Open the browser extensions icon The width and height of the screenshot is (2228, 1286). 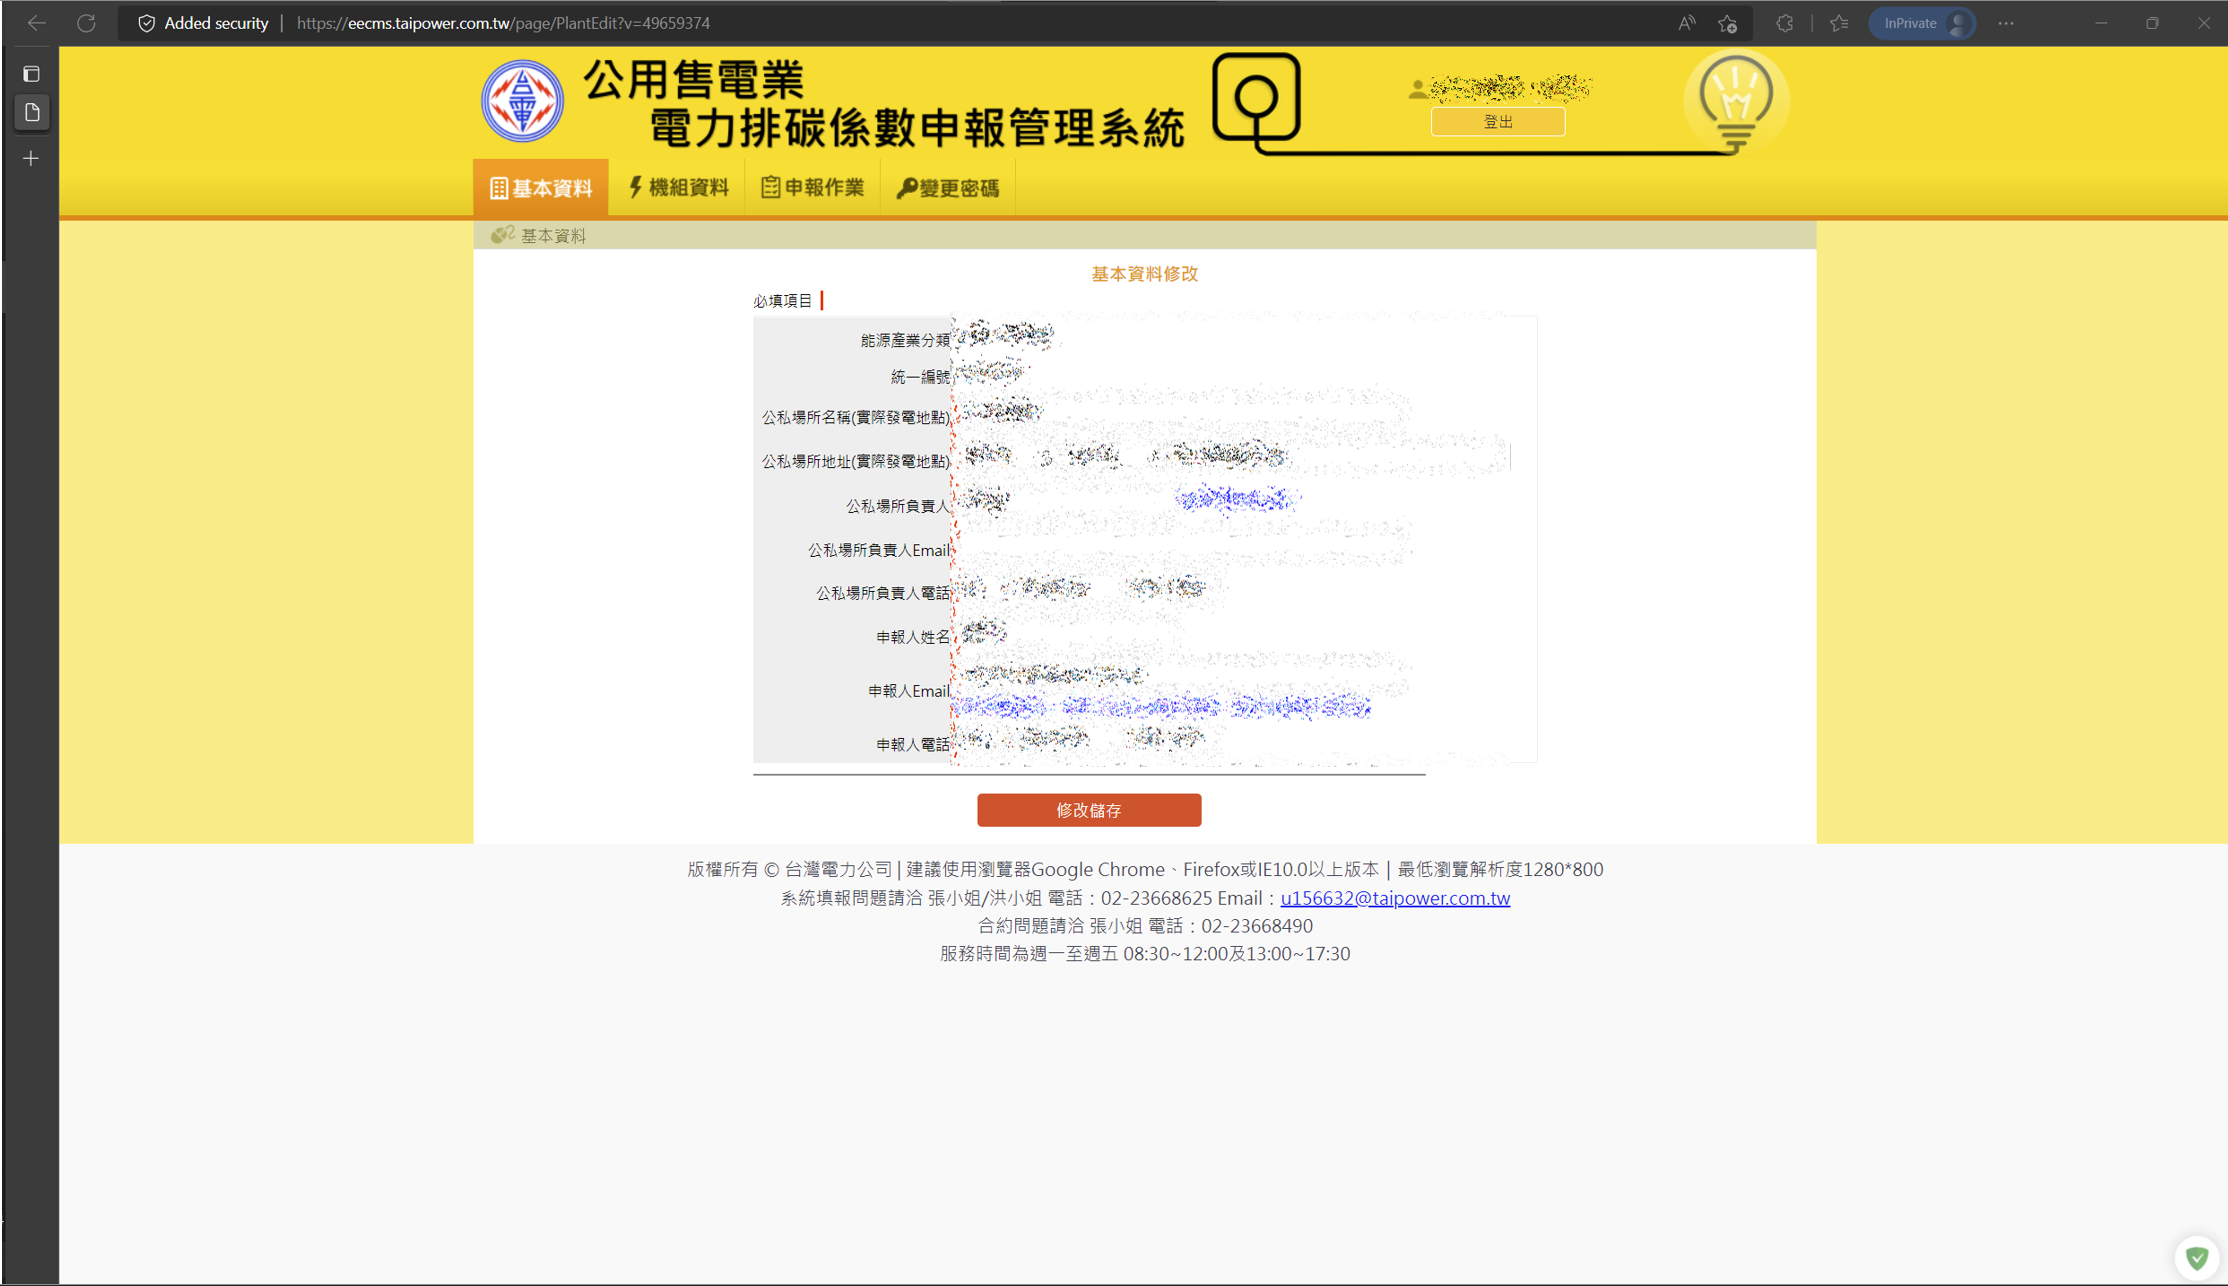1785,23
